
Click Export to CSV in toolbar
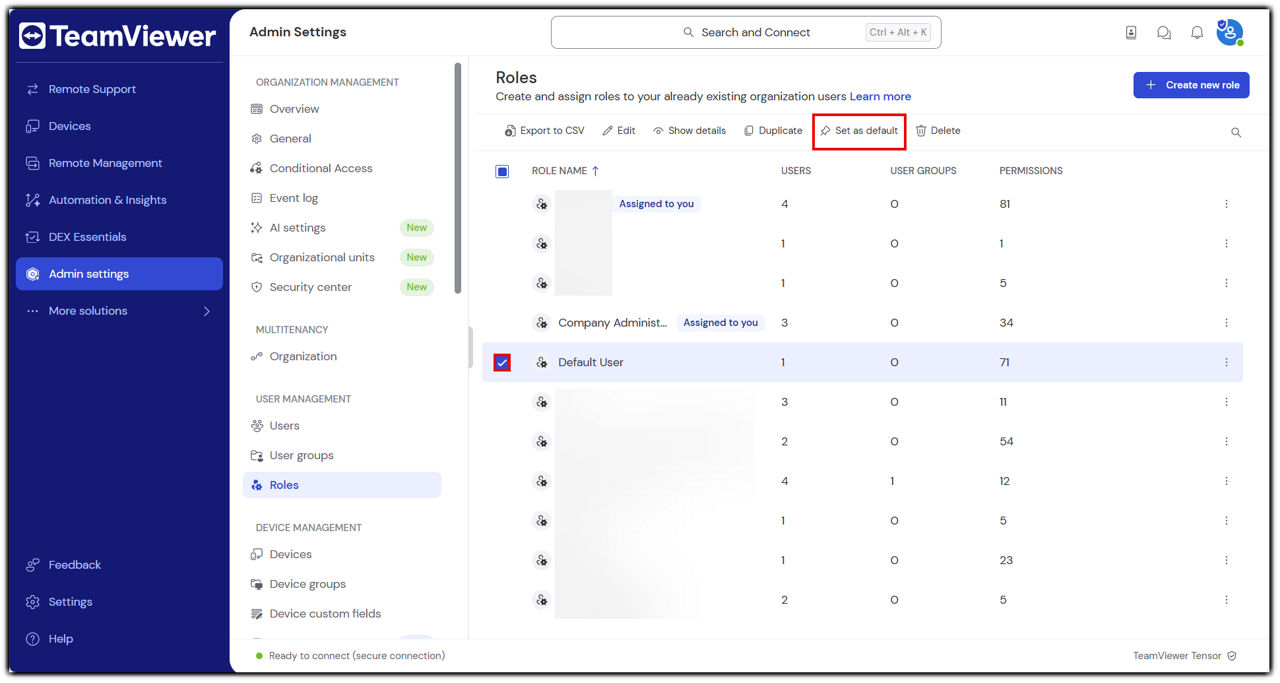(x=544, y=131)
